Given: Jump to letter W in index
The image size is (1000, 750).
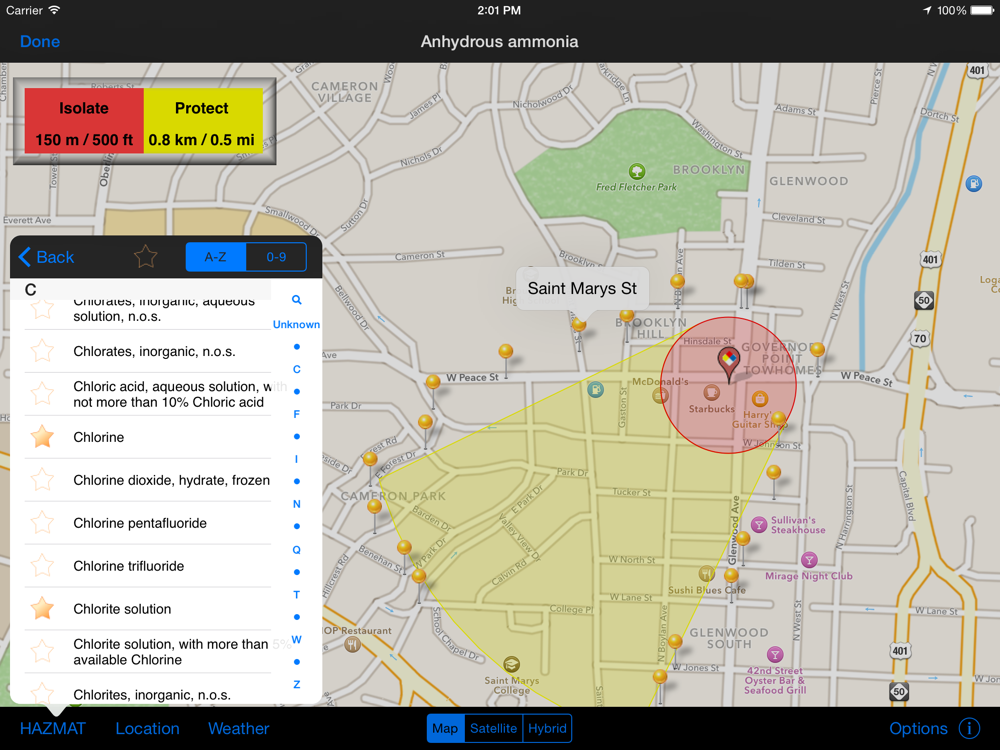Looking at the screenshot, I should (x=297, y=639).
